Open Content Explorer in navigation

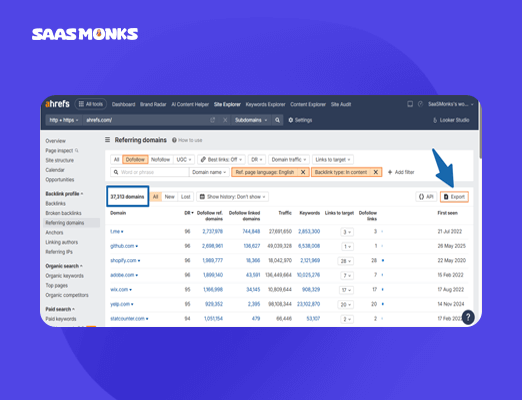coord(308,104)
